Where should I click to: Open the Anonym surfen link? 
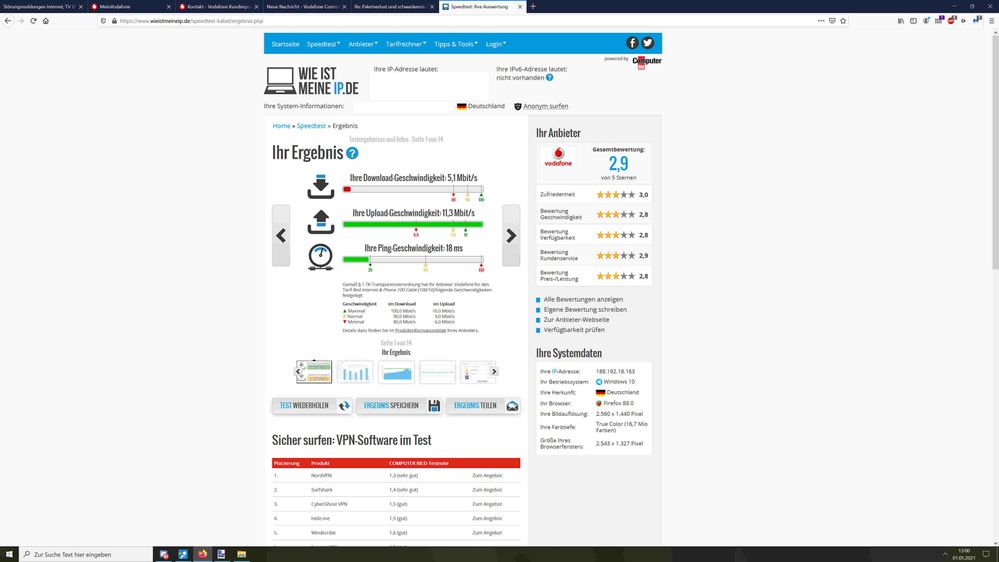545,106
